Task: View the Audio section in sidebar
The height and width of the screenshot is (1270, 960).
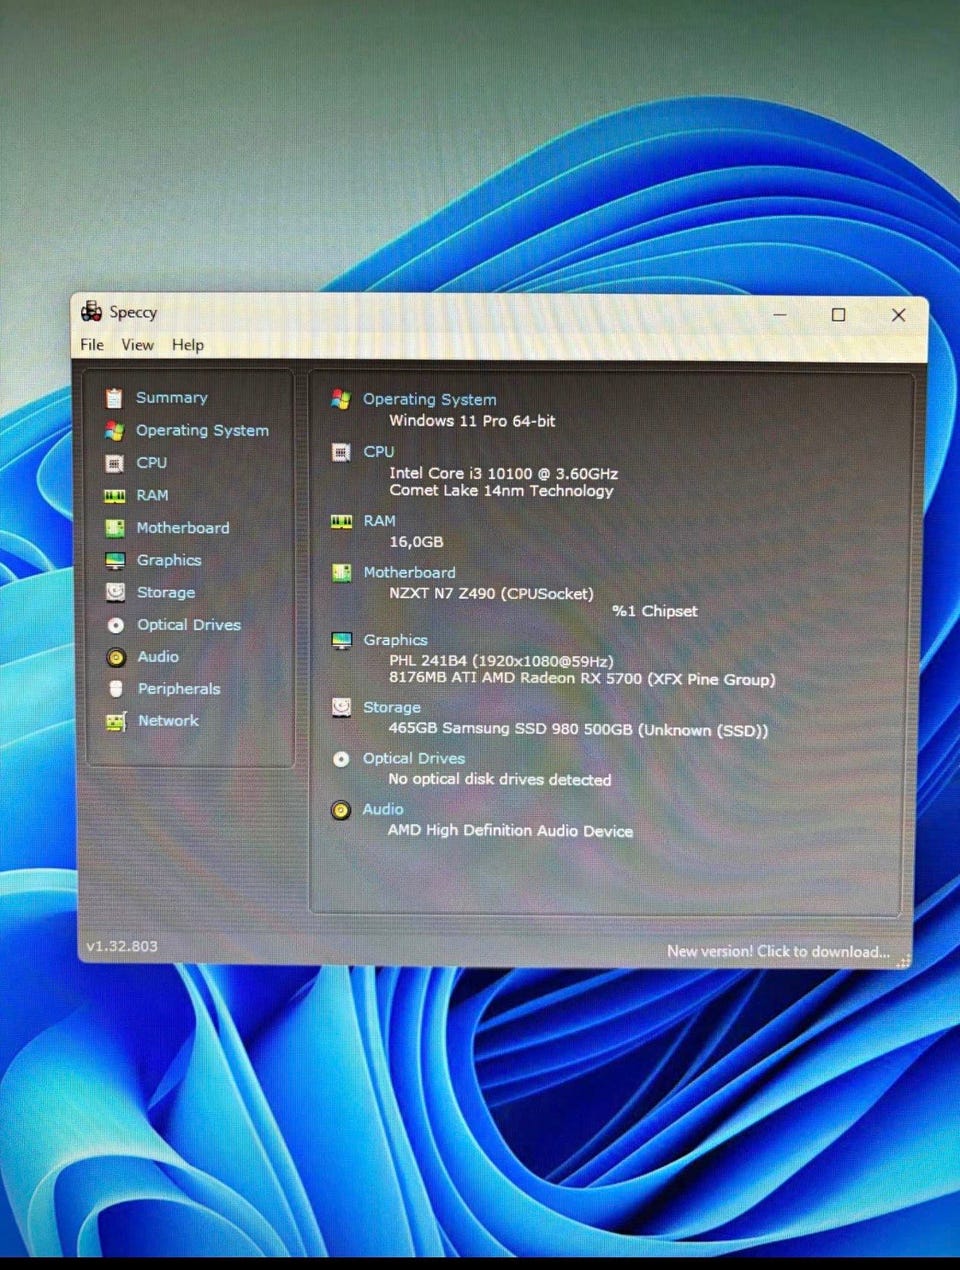Action: (158, 657)
